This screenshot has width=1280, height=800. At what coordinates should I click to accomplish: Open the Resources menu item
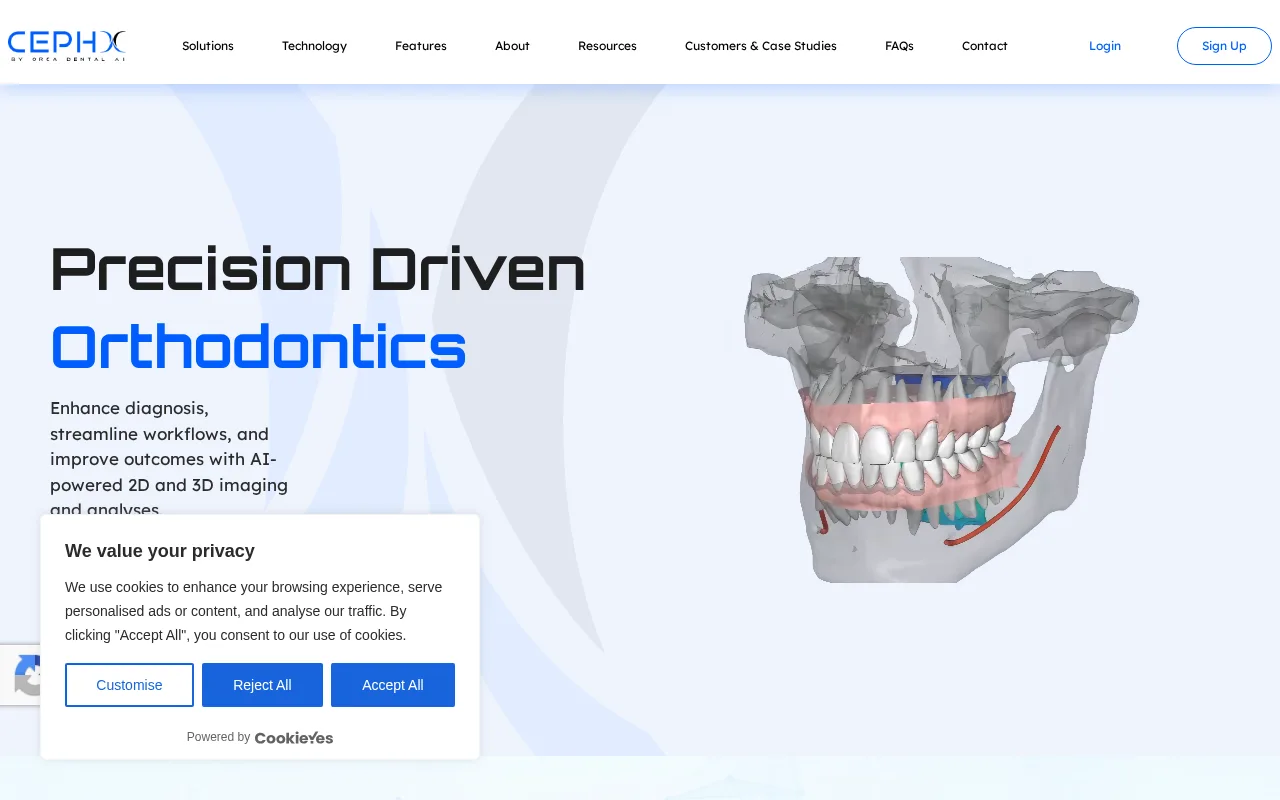tap(607, 46)
